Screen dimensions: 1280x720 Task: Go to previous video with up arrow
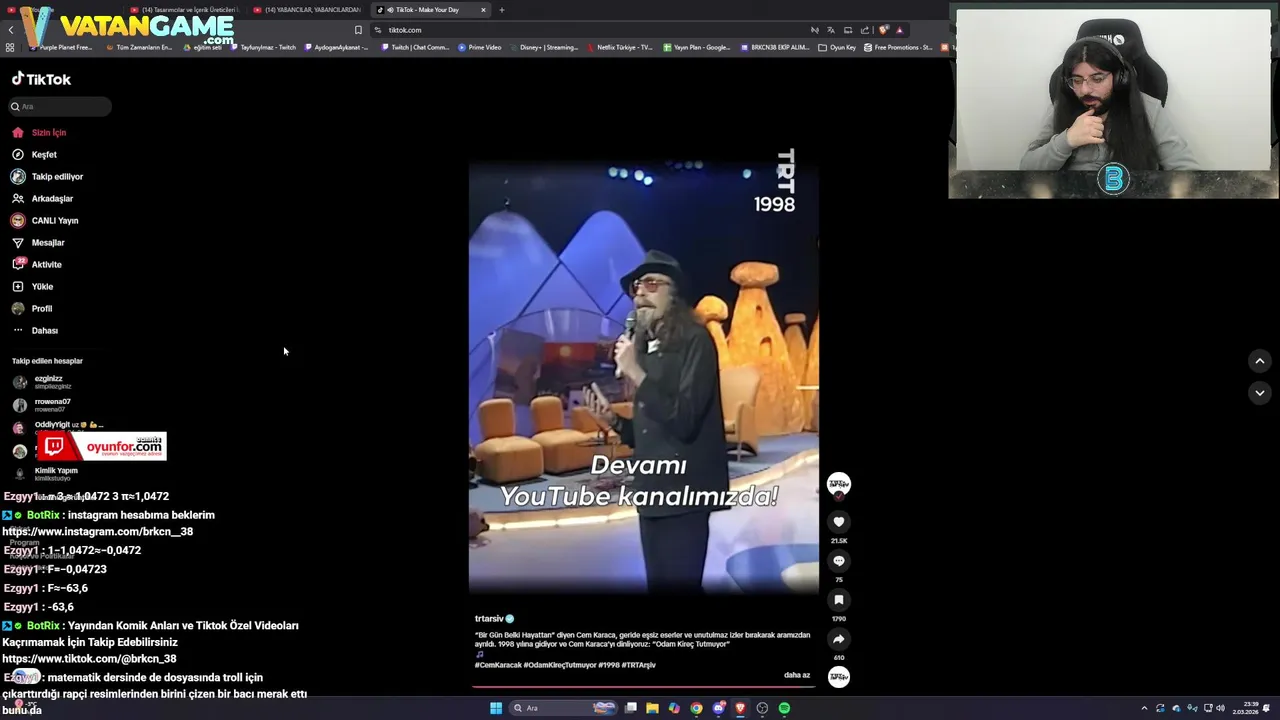pyautogui.click(x=1260, y=361)
